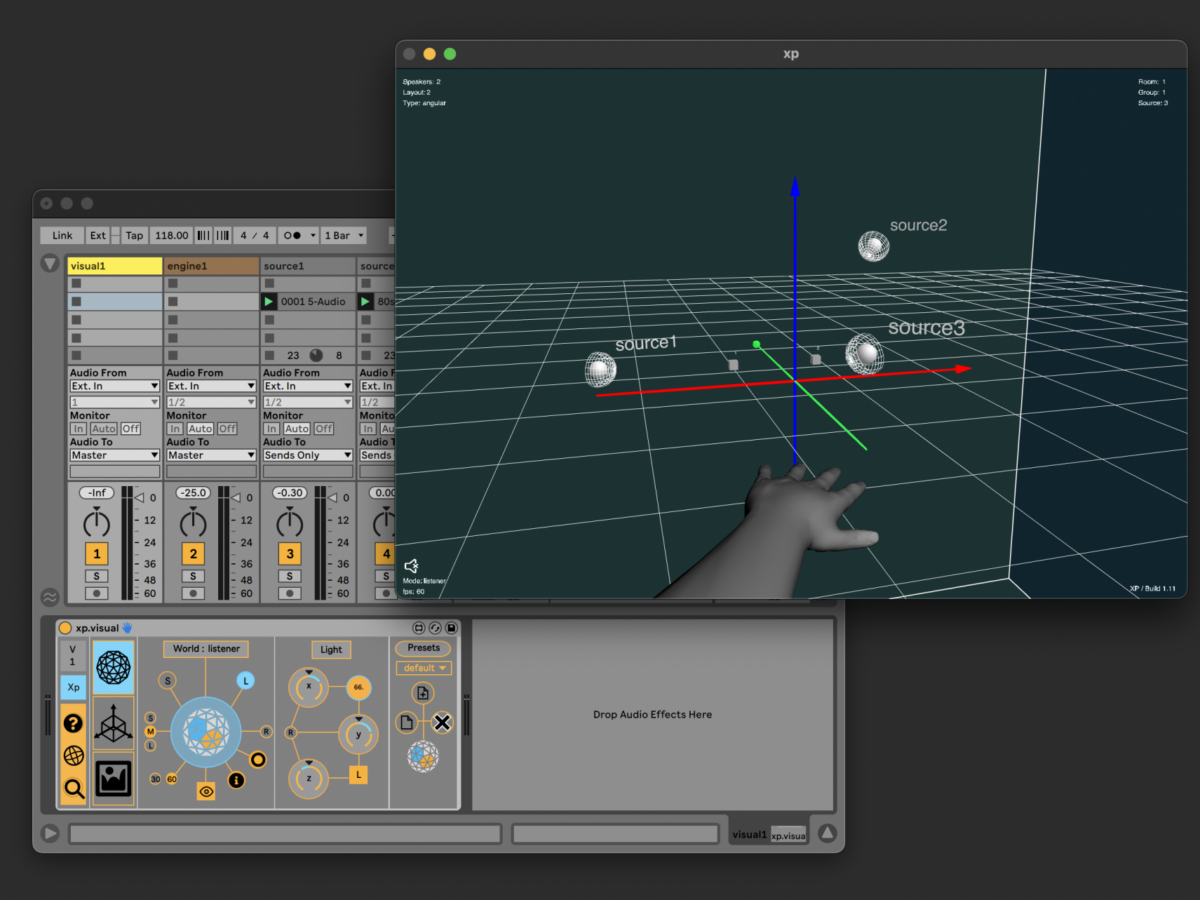Image resolution: width=1200 pixels, height=900 pixels.
Task: Select the image picture icon in xp.visual
Action: [113, 777]
